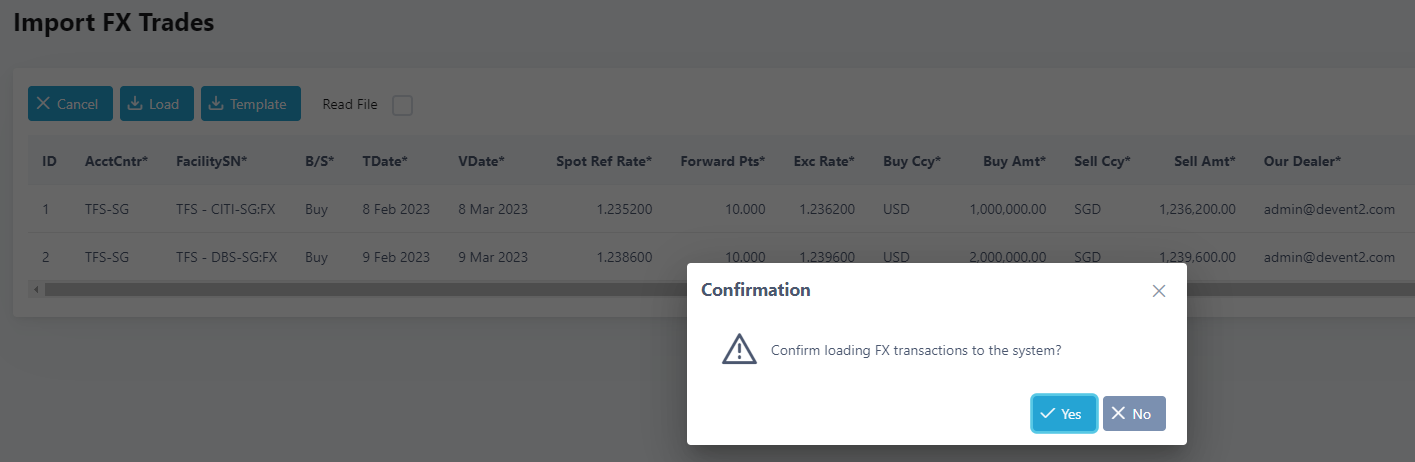Image resolution: width=1415 pixels, height=462 pixels.
Task: Click the Yes button to confirm loading
Action: click(x=1064, y=414)
